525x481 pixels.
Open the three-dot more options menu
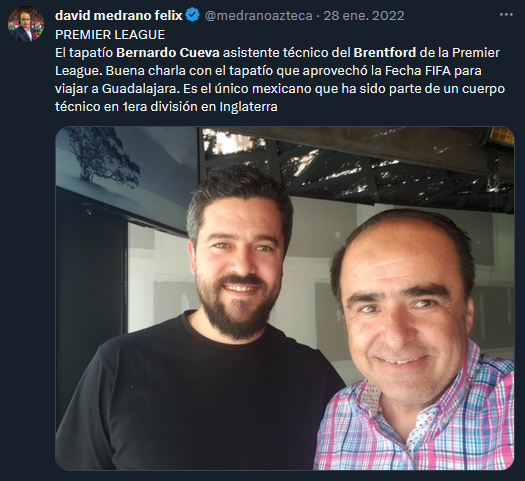click(x=506, y=15)
